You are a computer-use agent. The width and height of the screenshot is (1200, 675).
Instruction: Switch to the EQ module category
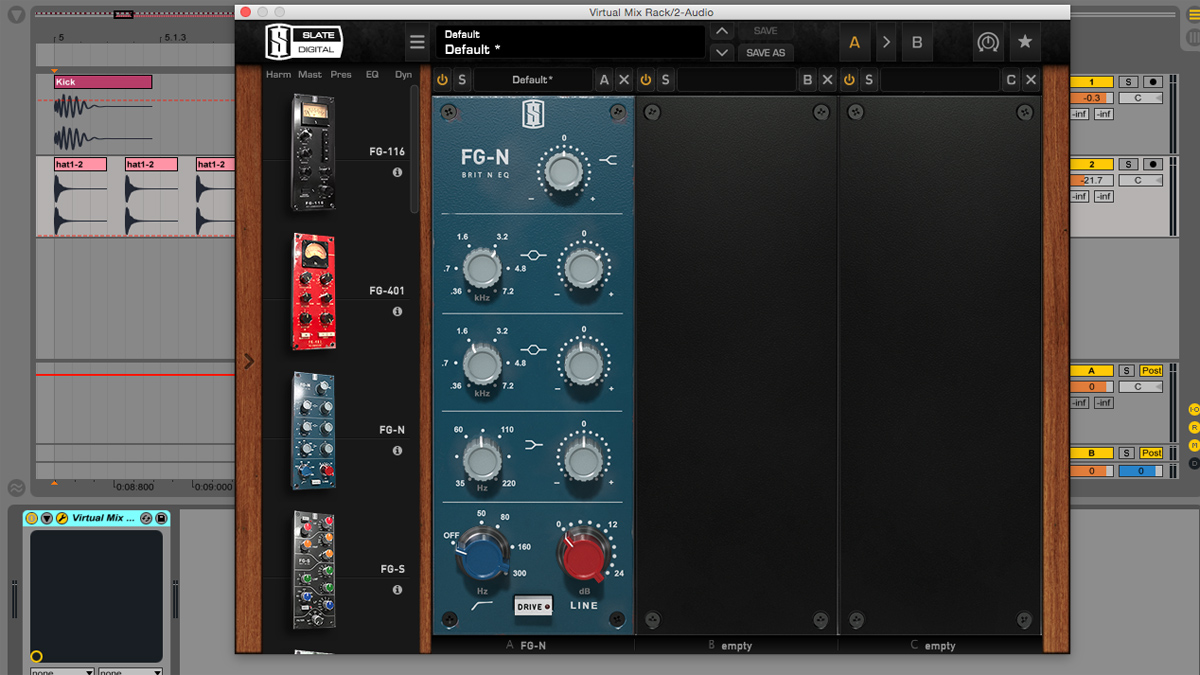372,75
